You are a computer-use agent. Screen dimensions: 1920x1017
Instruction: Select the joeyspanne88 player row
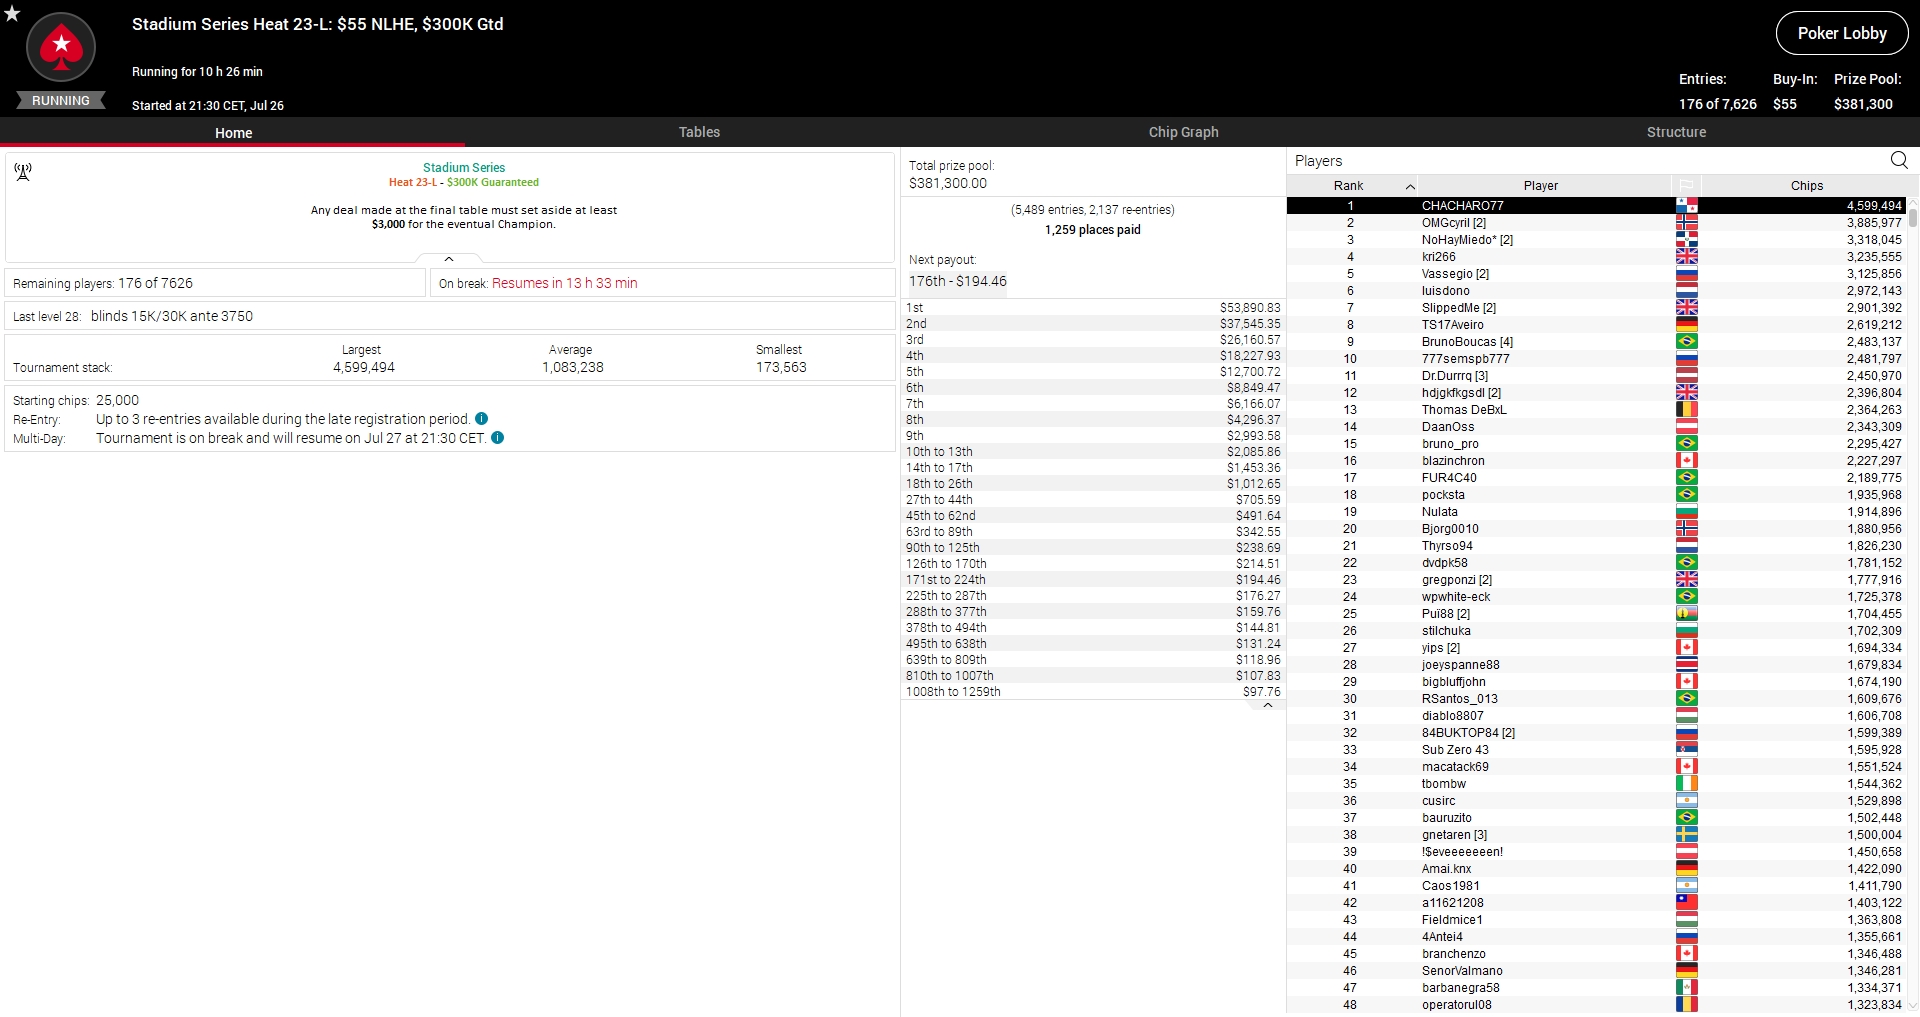1596,665
